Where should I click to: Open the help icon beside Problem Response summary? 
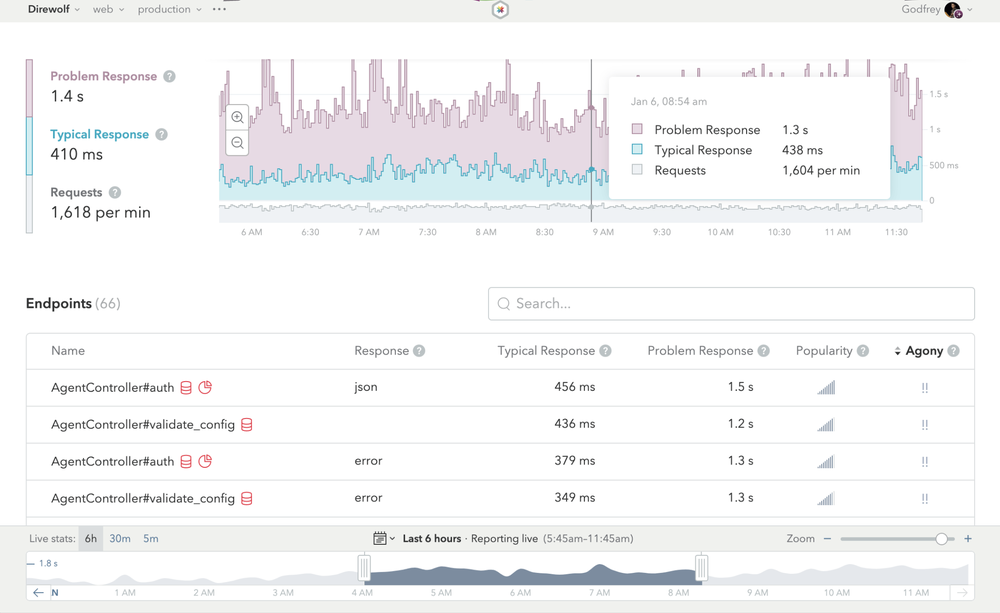(169, 77)
